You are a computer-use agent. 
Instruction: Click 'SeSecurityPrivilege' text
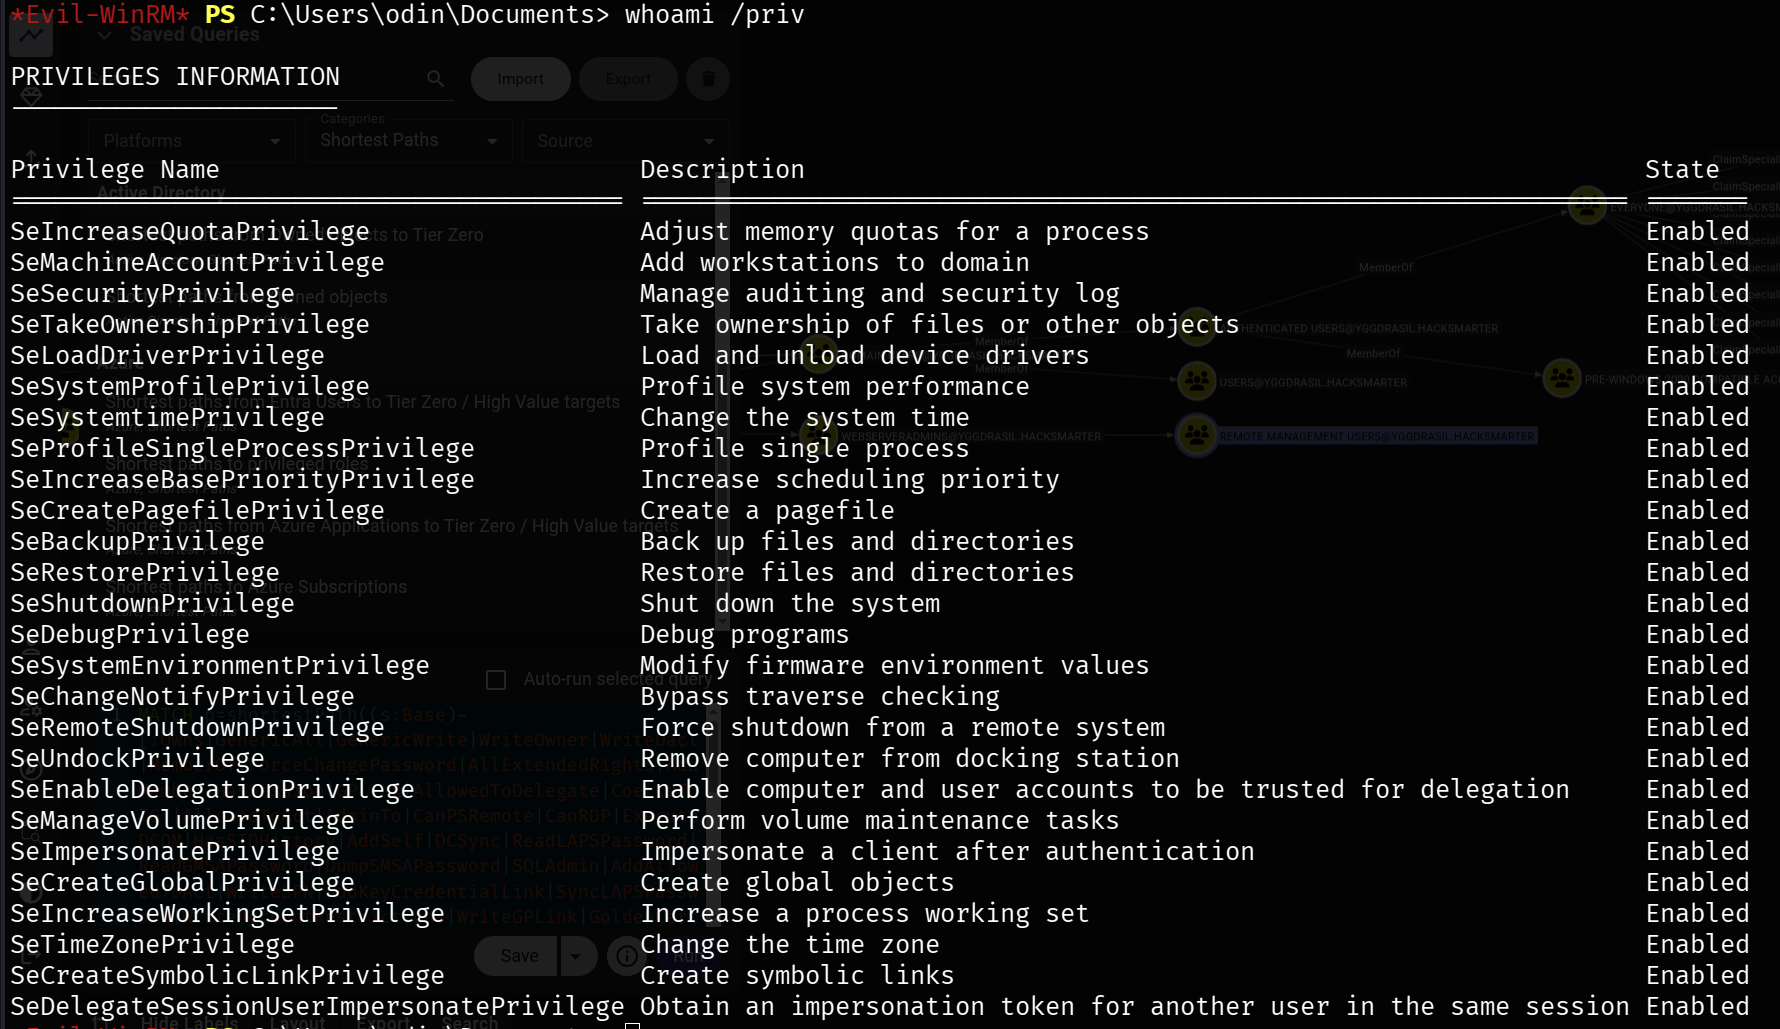pos(152,294)
